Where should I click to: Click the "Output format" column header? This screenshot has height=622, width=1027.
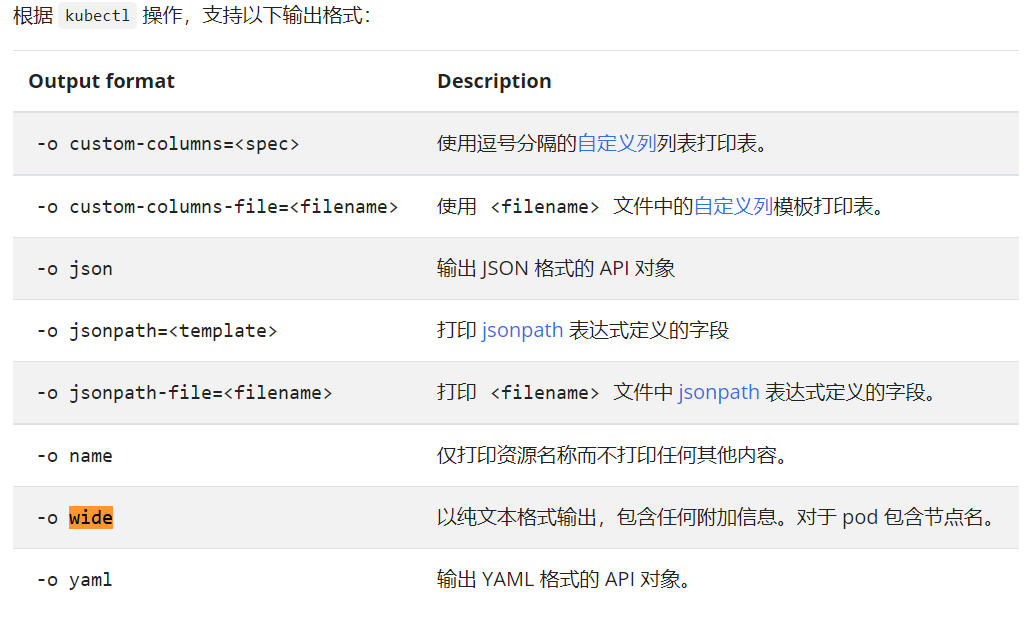(101, 81)
